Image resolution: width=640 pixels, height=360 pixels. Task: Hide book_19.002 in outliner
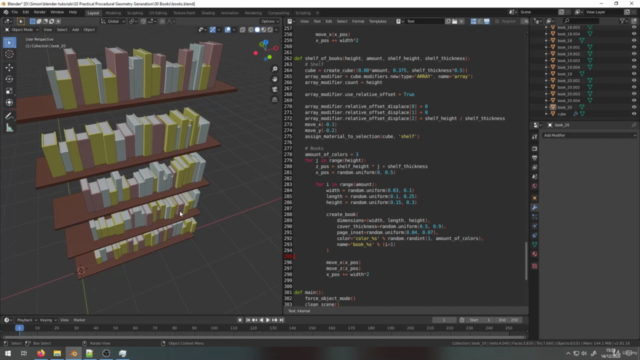634,54
